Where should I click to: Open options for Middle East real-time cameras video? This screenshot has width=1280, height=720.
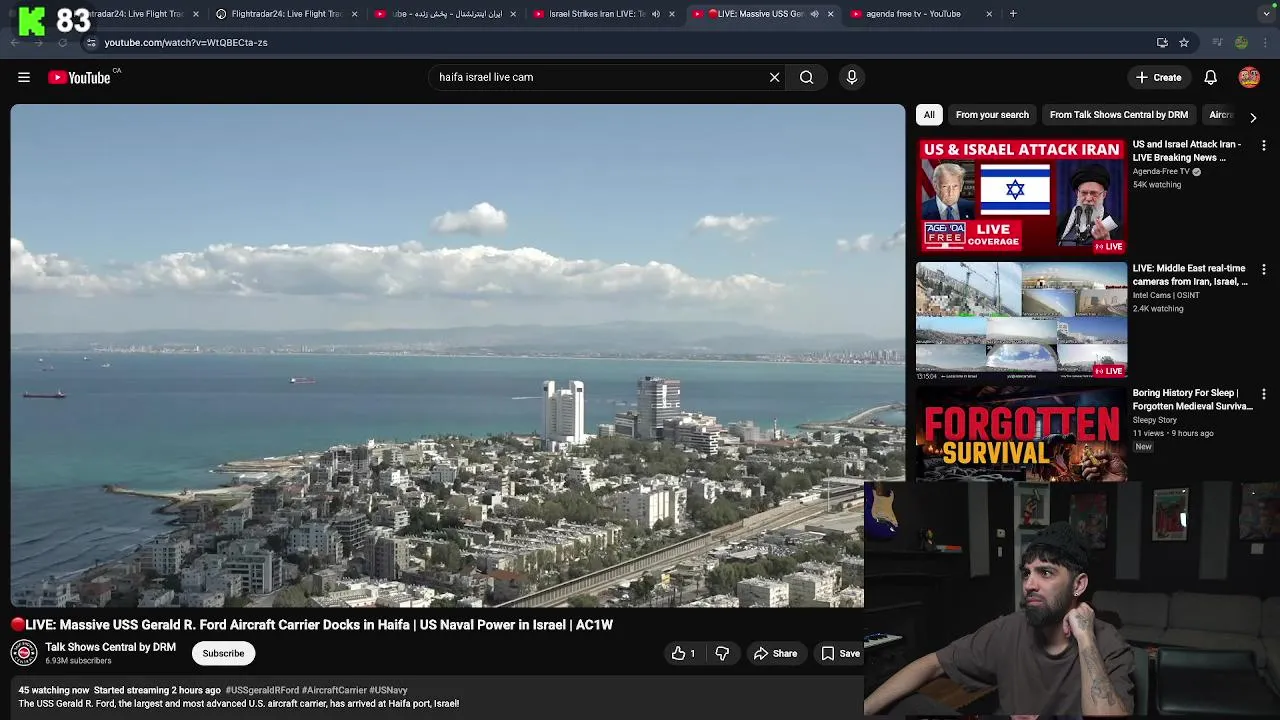pyautogui.click(x=1263, y=270)
